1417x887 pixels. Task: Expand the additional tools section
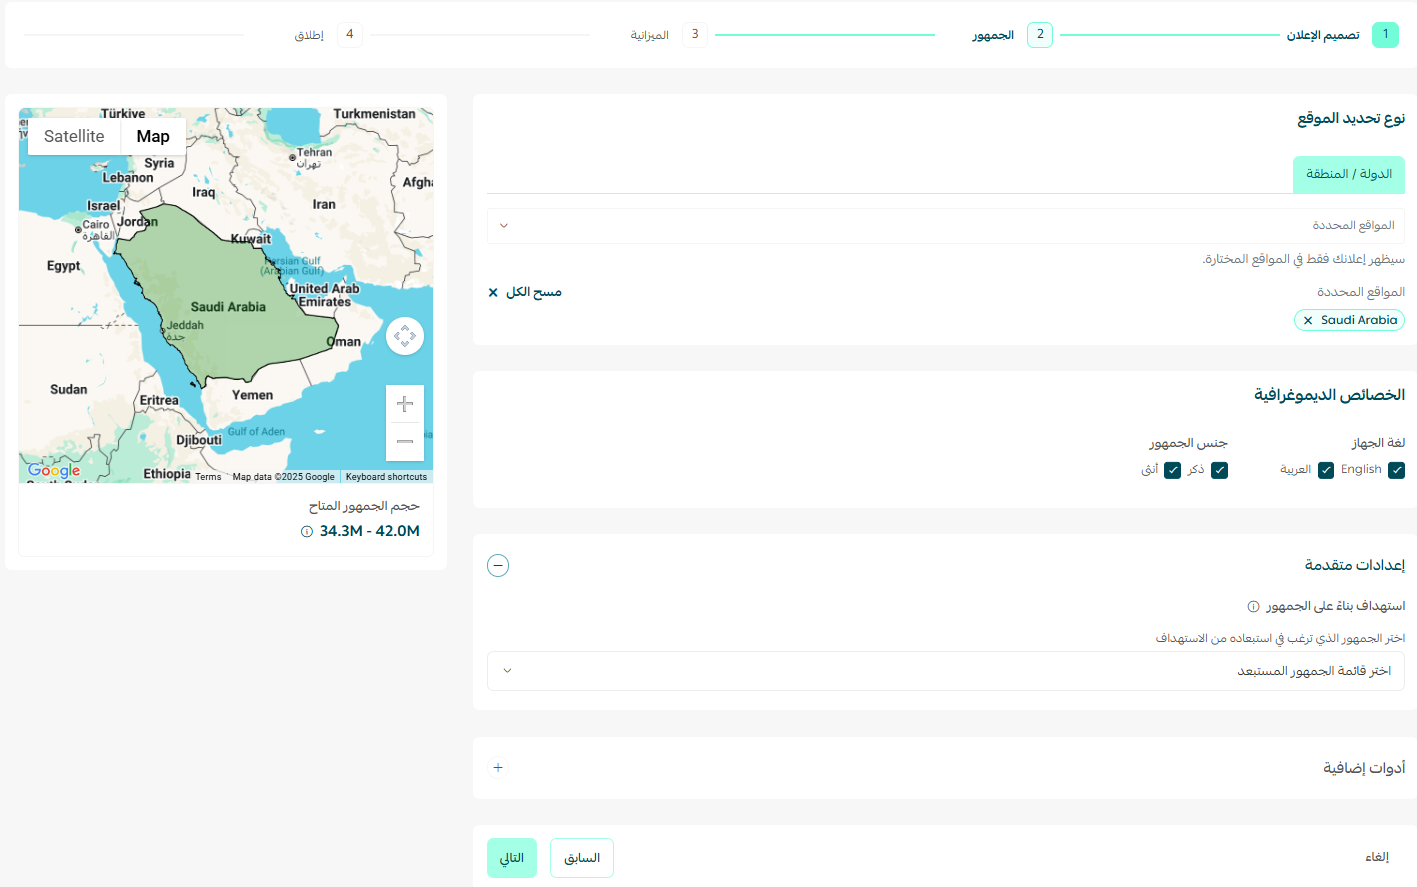[x=498, y=768]
